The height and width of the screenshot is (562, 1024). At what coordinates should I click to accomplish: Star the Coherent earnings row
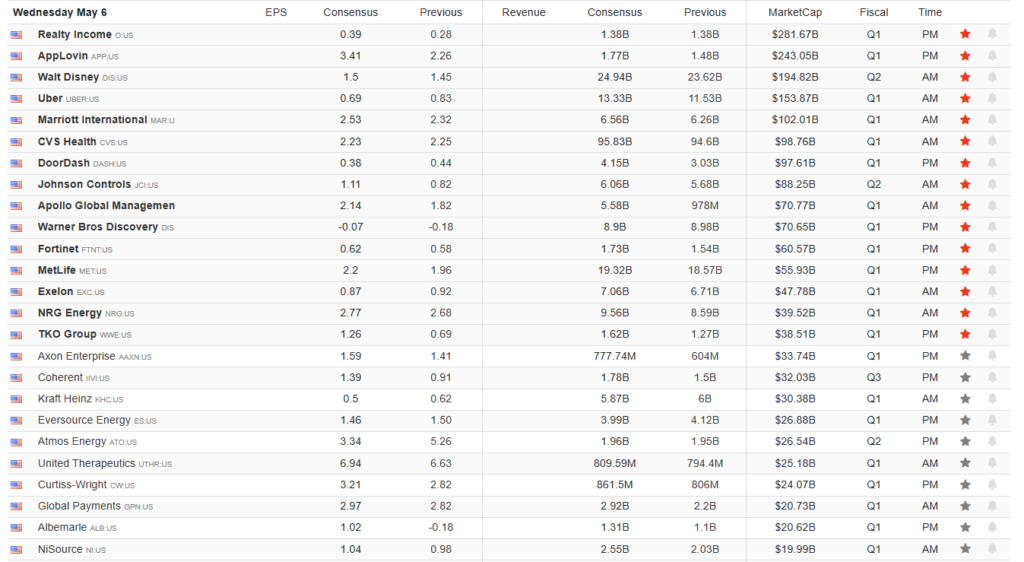point(965,377)
